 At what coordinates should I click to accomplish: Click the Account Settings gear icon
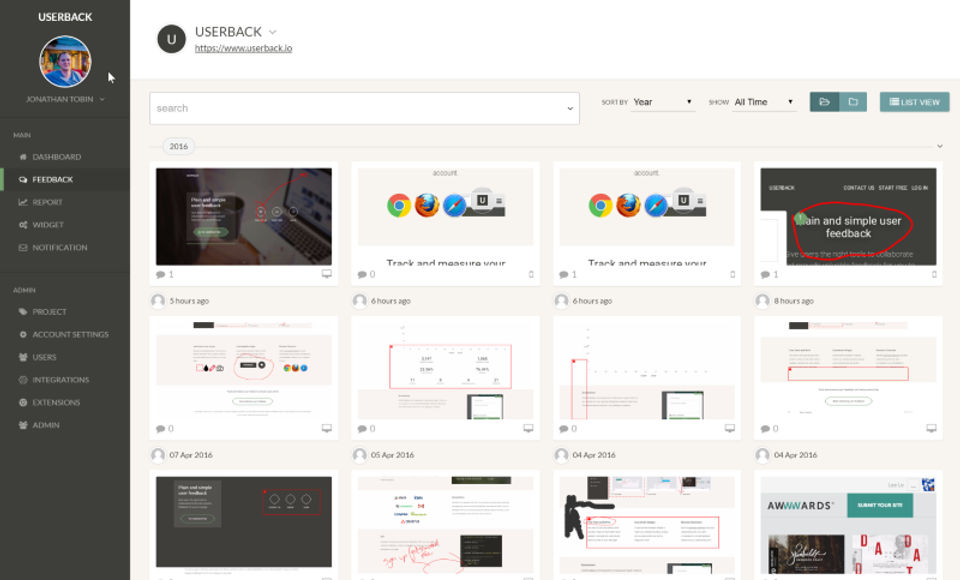click(23, 334)
